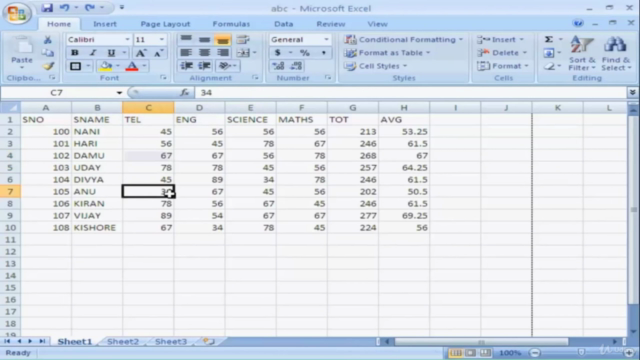
Task: Toggle Bold formatting
Action: (x=75, y=53)
